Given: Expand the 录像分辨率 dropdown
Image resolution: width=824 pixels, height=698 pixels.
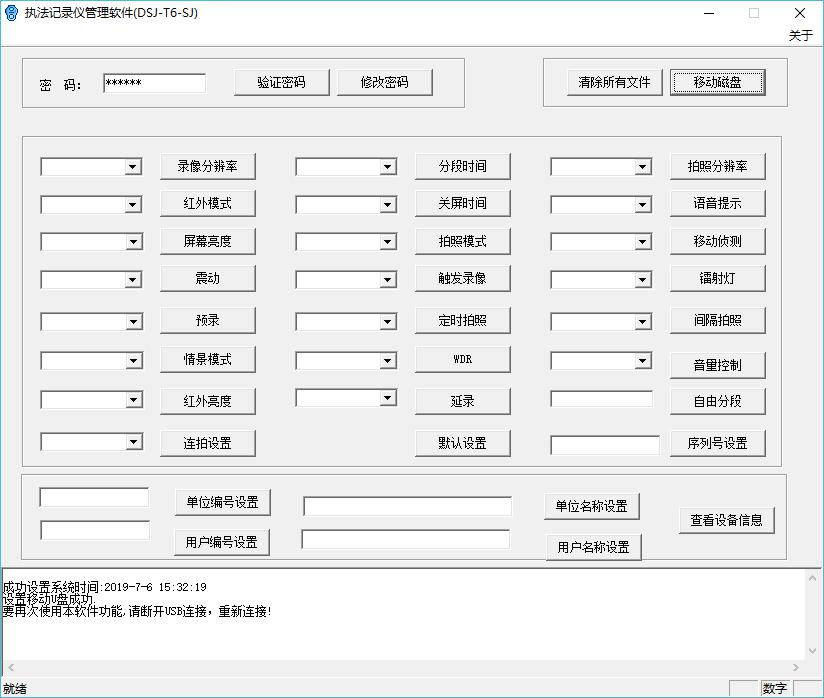Looking at the screenshot, I should click(133, 167).
